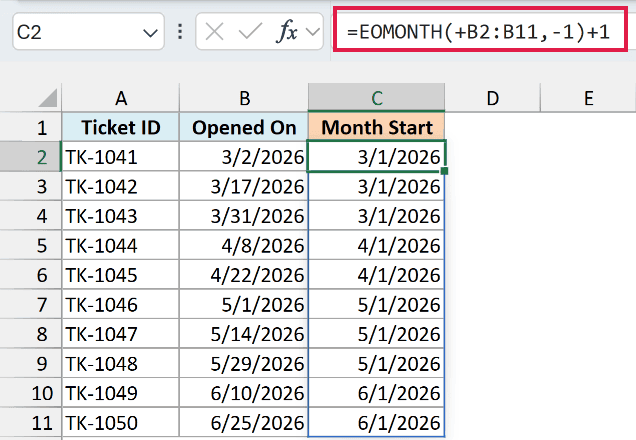Select the Opened On date 4/8/2026
The height and width of the screenshot is (440, 636).
[244, 245]
